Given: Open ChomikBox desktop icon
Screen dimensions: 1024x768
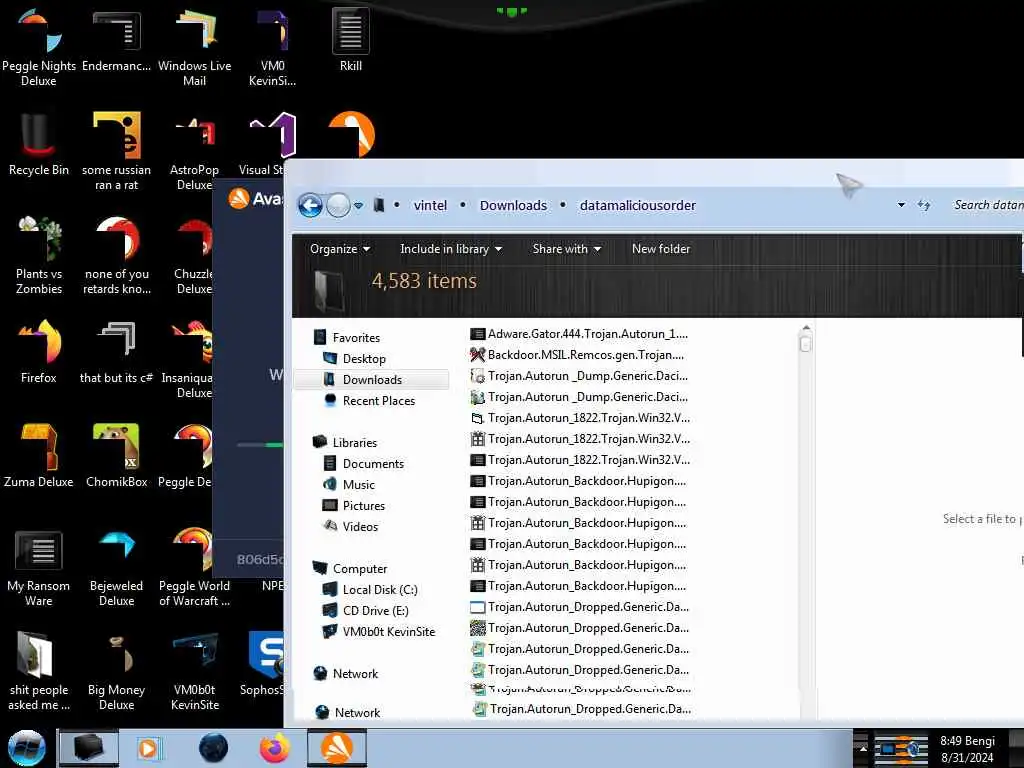Looking at the screenshot, I should pyautogui.click(x=116, y=455).
